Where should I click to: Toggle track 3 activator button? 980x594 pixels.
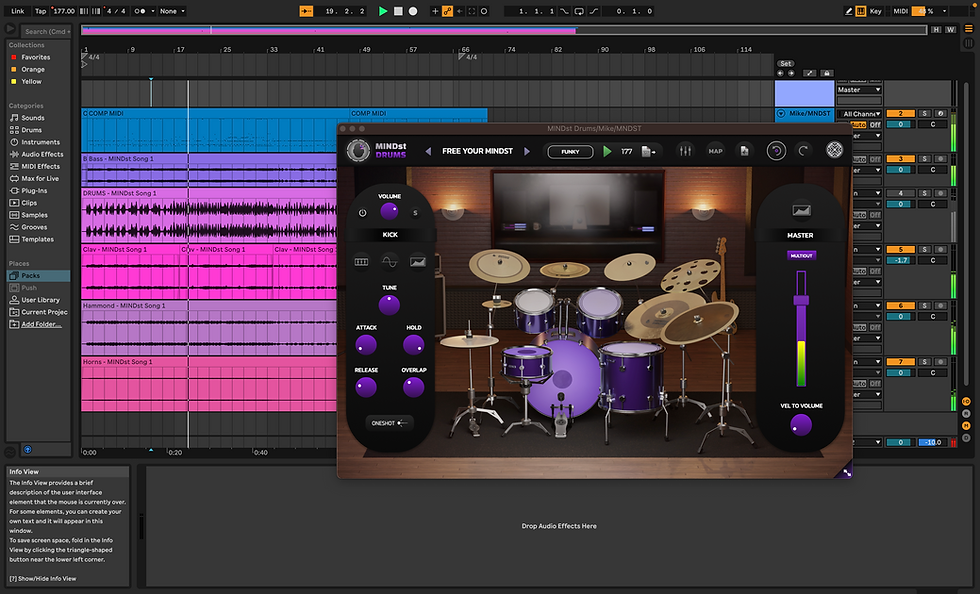901,159
